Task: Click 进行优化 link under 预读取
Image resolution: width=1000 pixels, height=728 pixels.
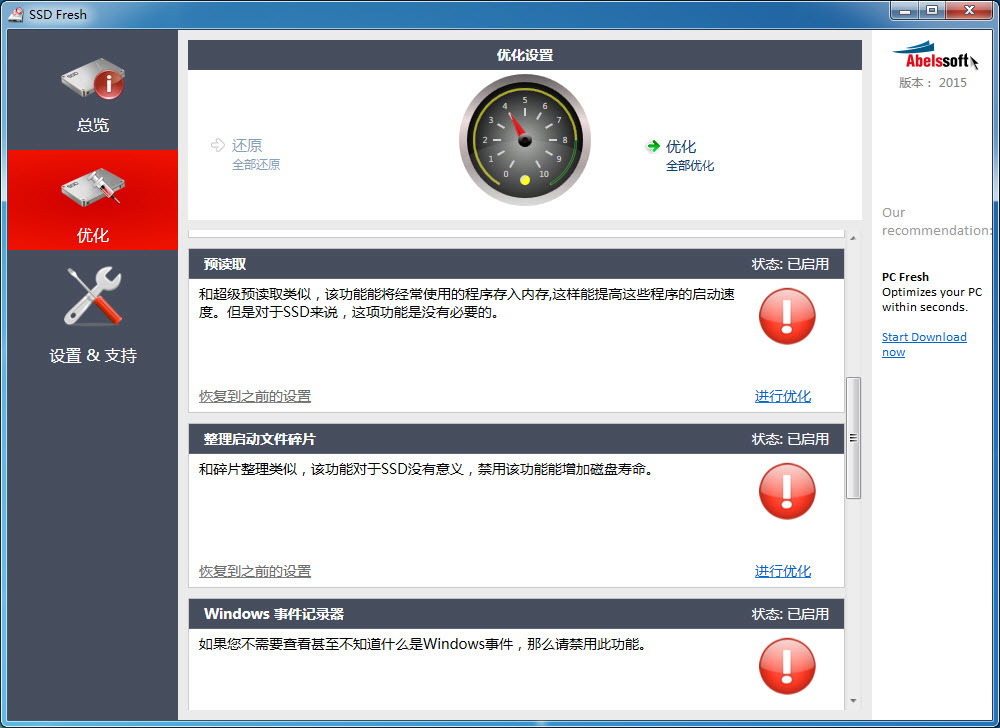Action: click(x=782, y=396)
